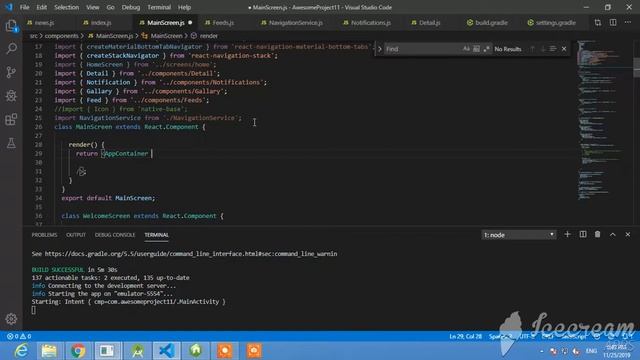Kill terminal with trash icon
The width and height of the screenshot is (640, 360).
[x=597, y=234]
